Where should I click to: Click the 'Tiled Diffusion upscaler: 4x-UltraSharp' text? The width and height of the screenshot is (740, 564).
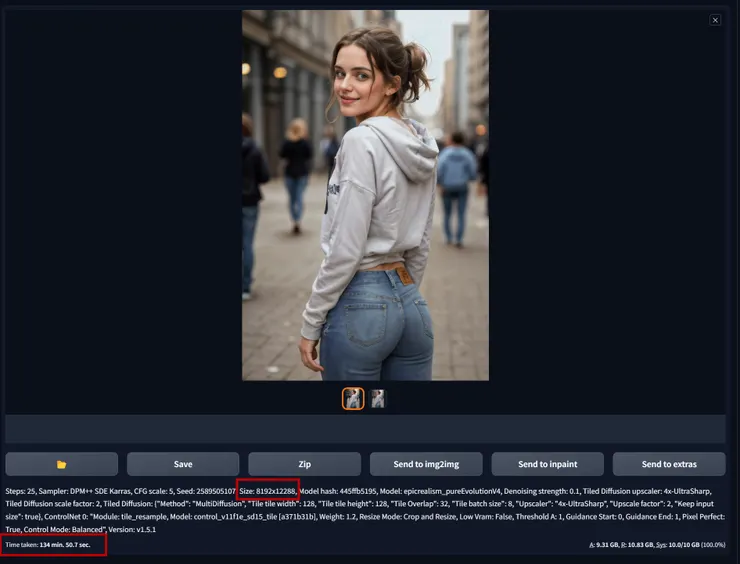[x=646, y=491]
